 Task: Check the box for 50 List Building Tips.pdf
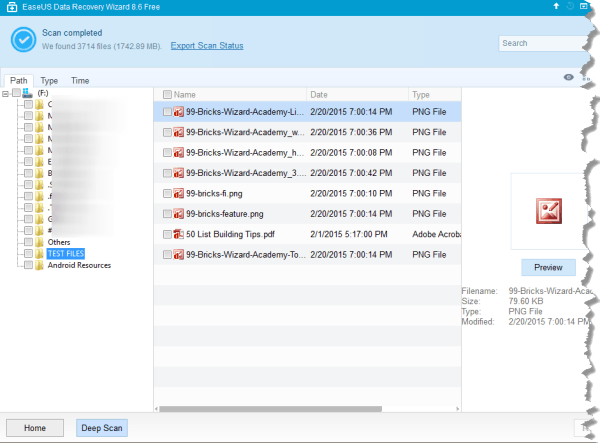click(167, 234)
